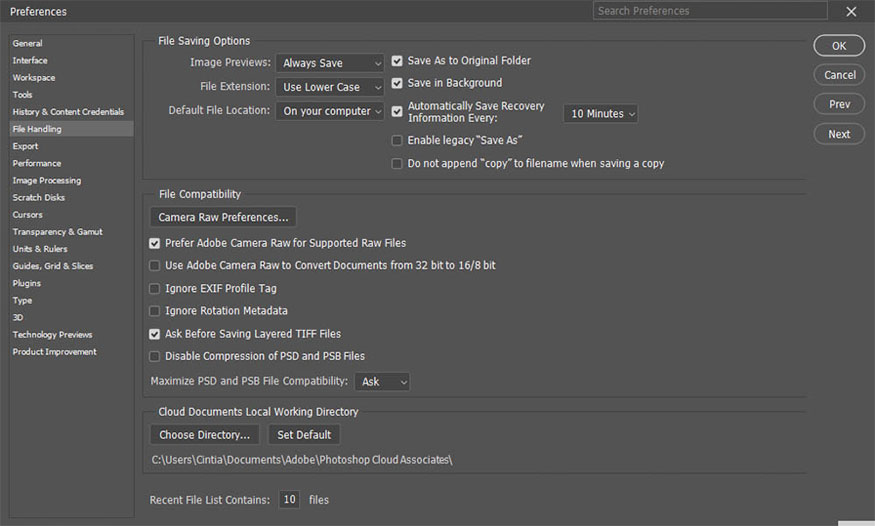Click the Choose Directory button
Screen dimensions: 875x526
point(204,435)
